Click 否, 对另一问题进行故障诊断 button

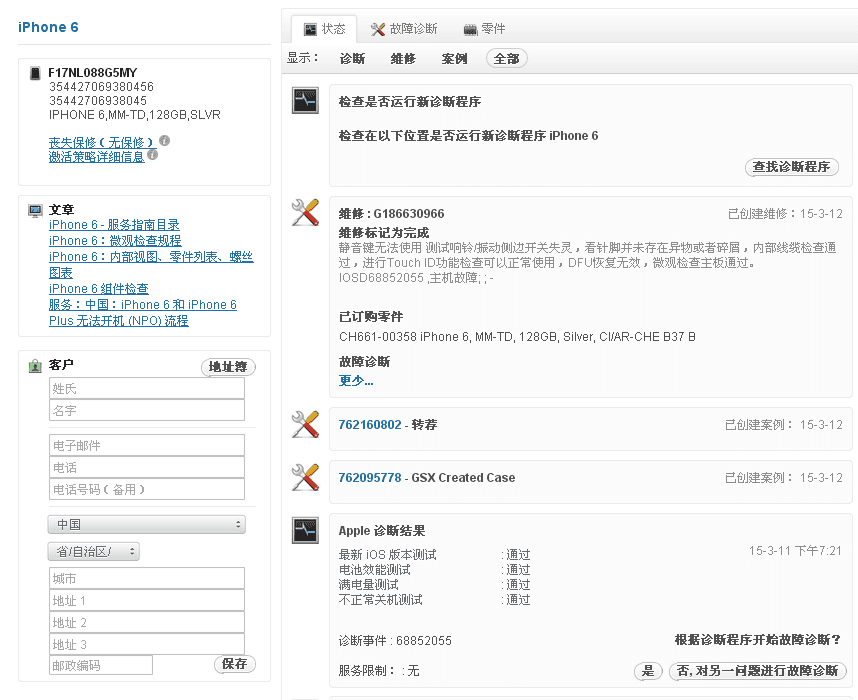coord(757,670)
